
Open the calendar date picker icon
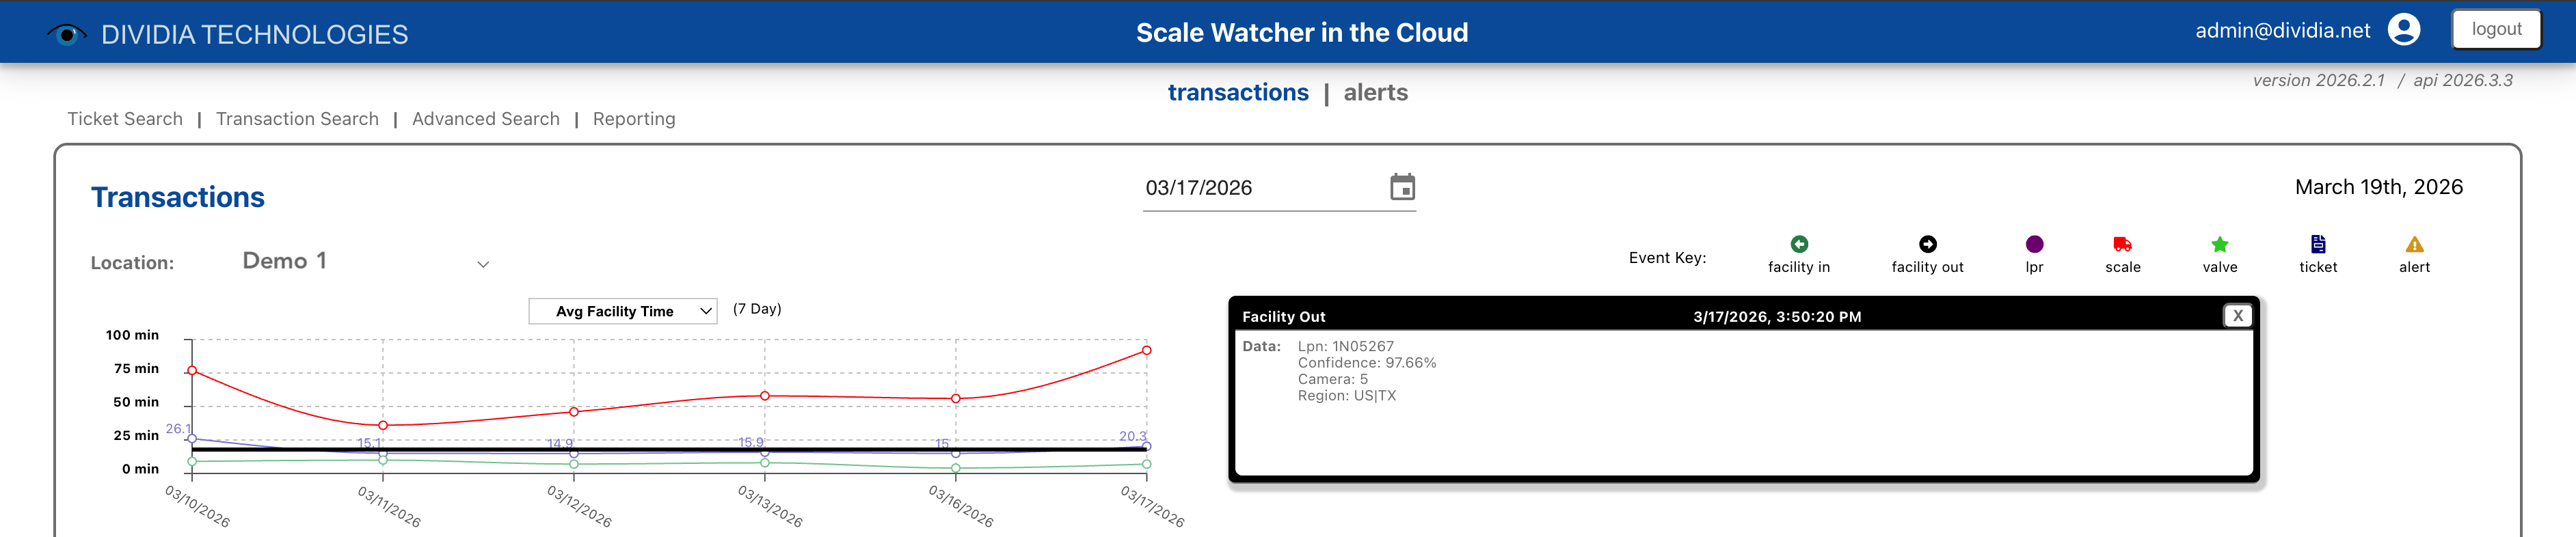(1402, 187)
